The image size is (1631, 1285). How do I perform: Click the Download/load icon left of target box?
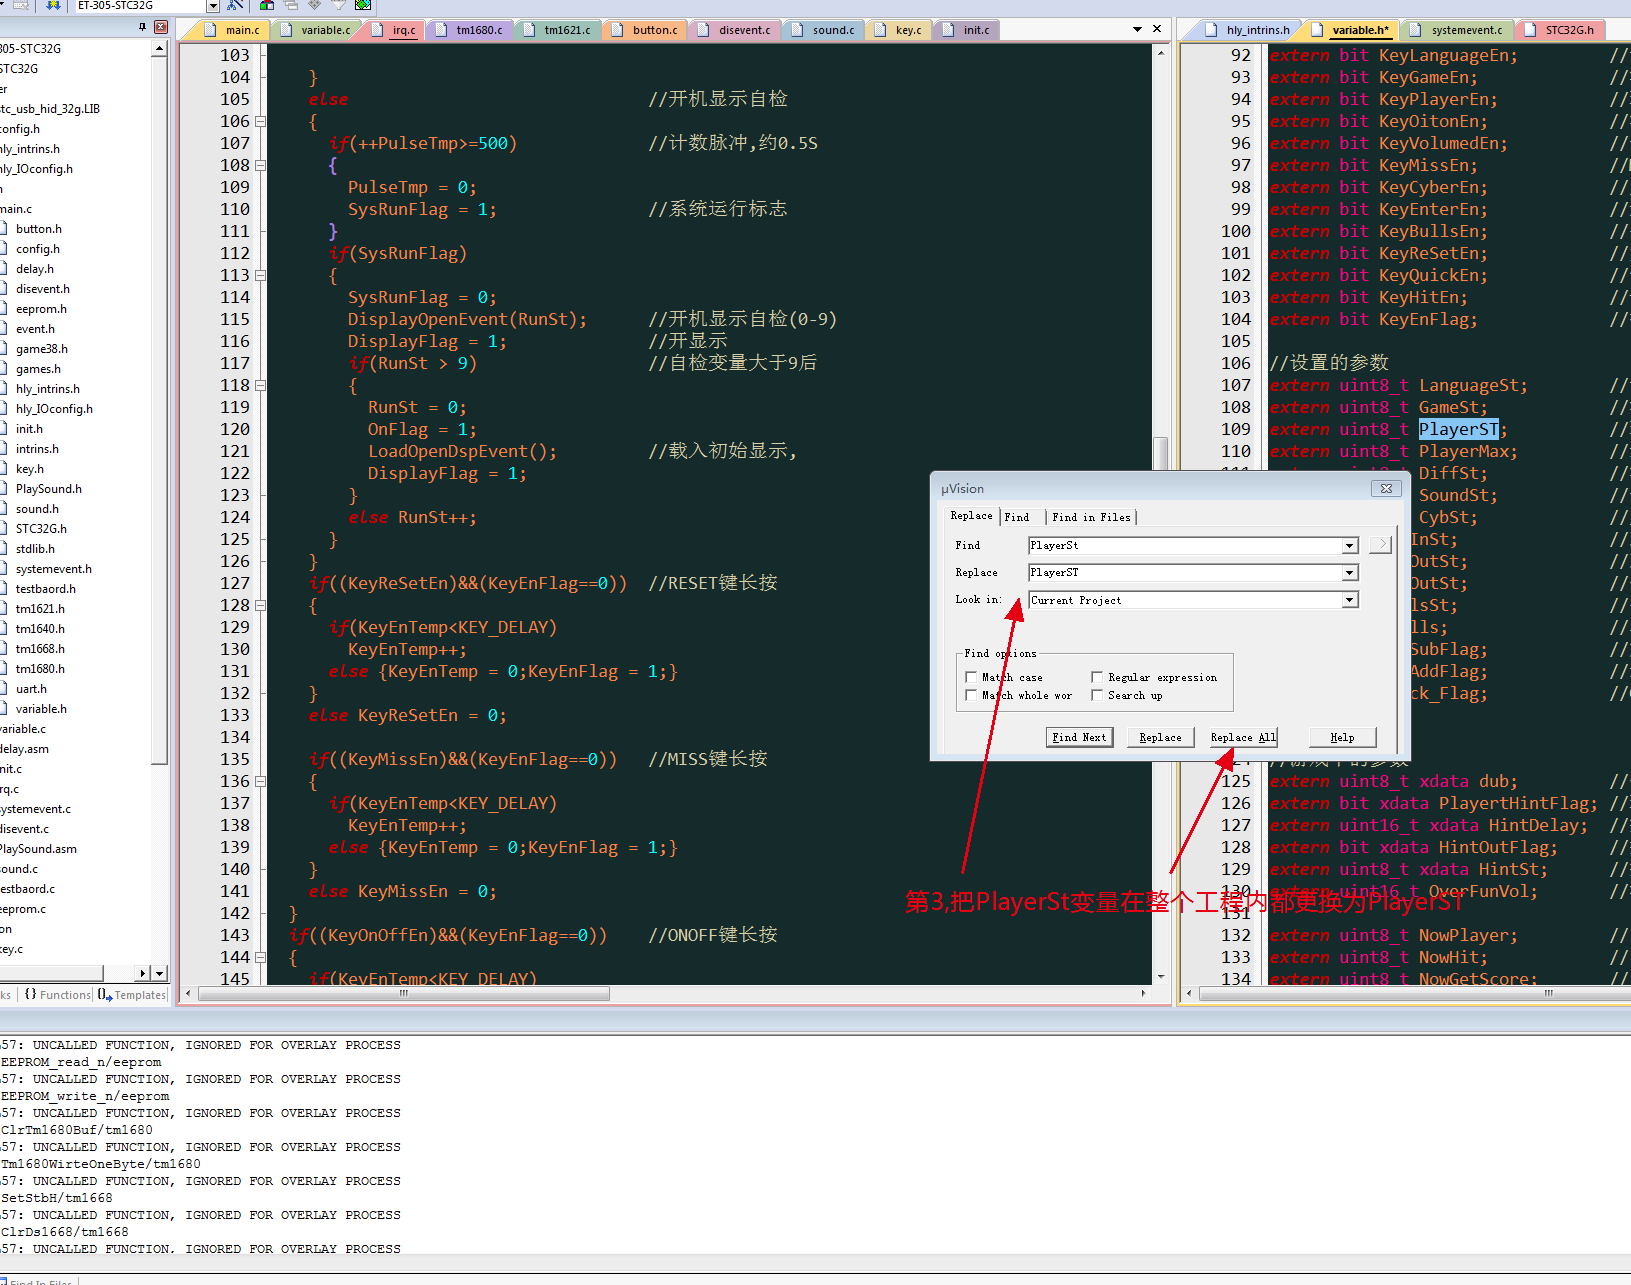click(53, 5)
